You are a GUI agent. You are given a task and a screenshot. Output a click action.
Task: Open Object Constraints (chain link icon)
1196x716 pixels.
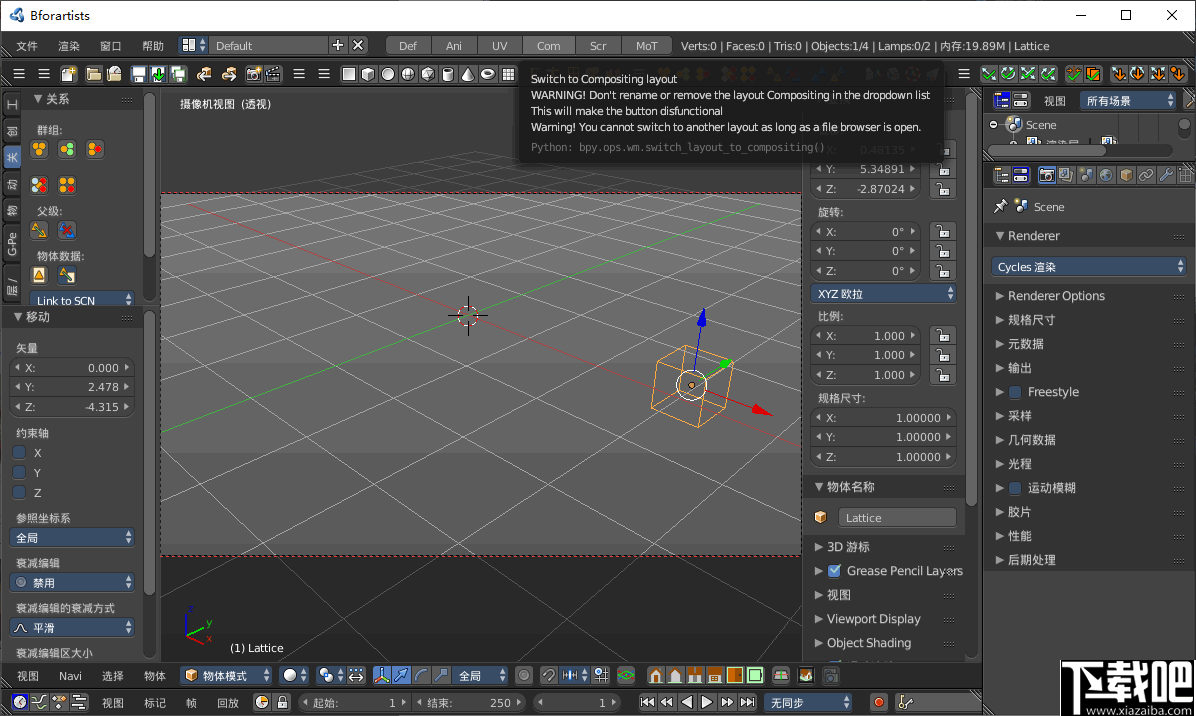pyautogui.click(x=1146, y=175)
